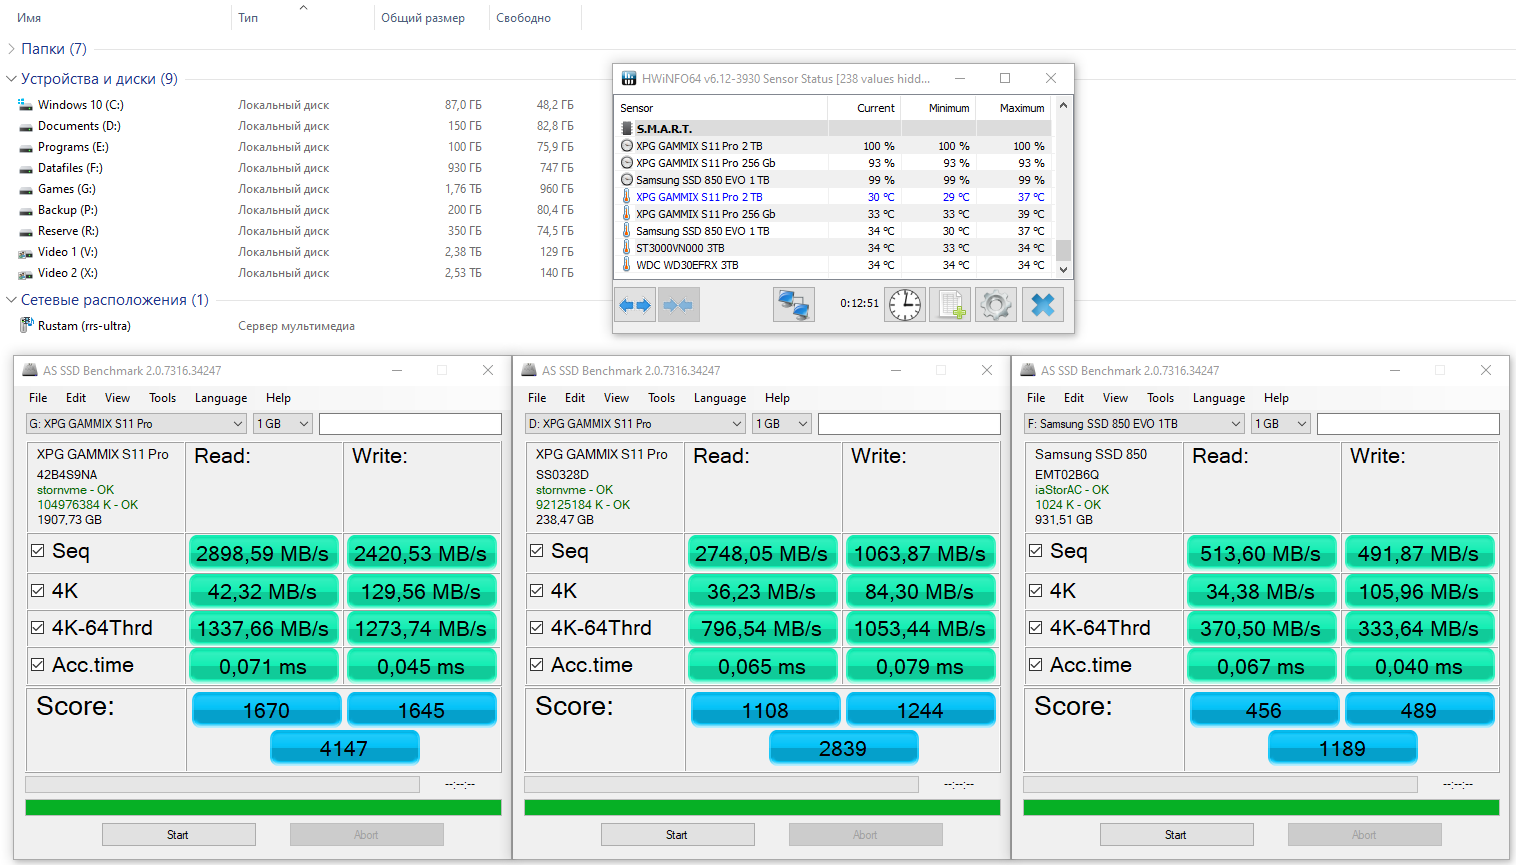Open the F: Samsung SSD 850 EVO 1TB dropdown
The image size is (1516, 865).
coord(1134,424)
